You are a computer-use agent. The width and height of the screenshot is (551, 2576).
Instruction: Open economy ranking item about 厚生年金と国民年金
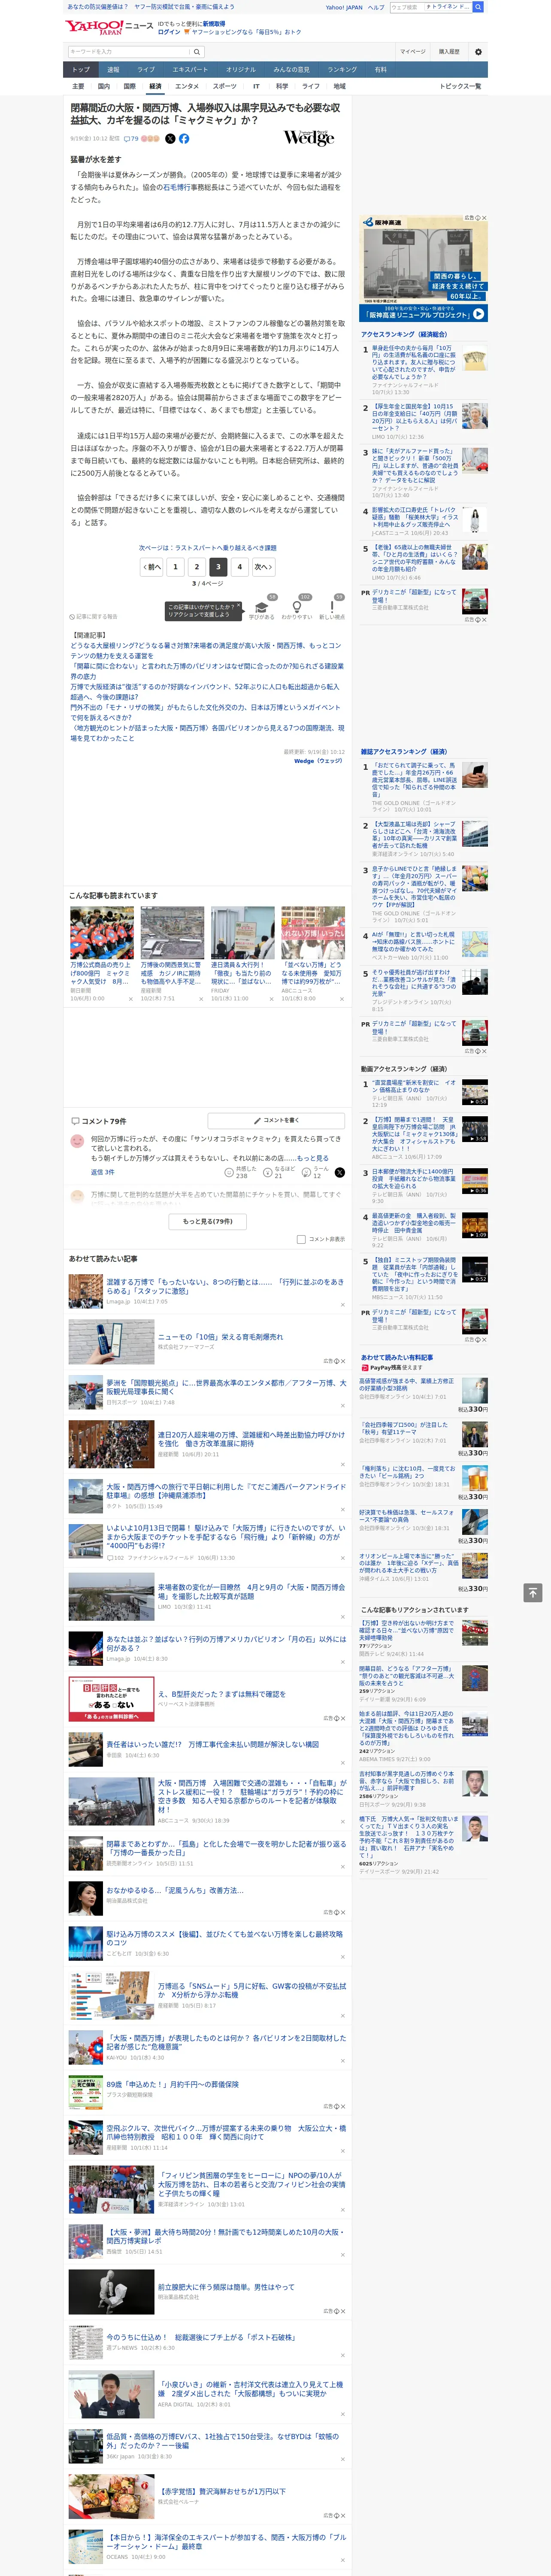pos(414,417)
